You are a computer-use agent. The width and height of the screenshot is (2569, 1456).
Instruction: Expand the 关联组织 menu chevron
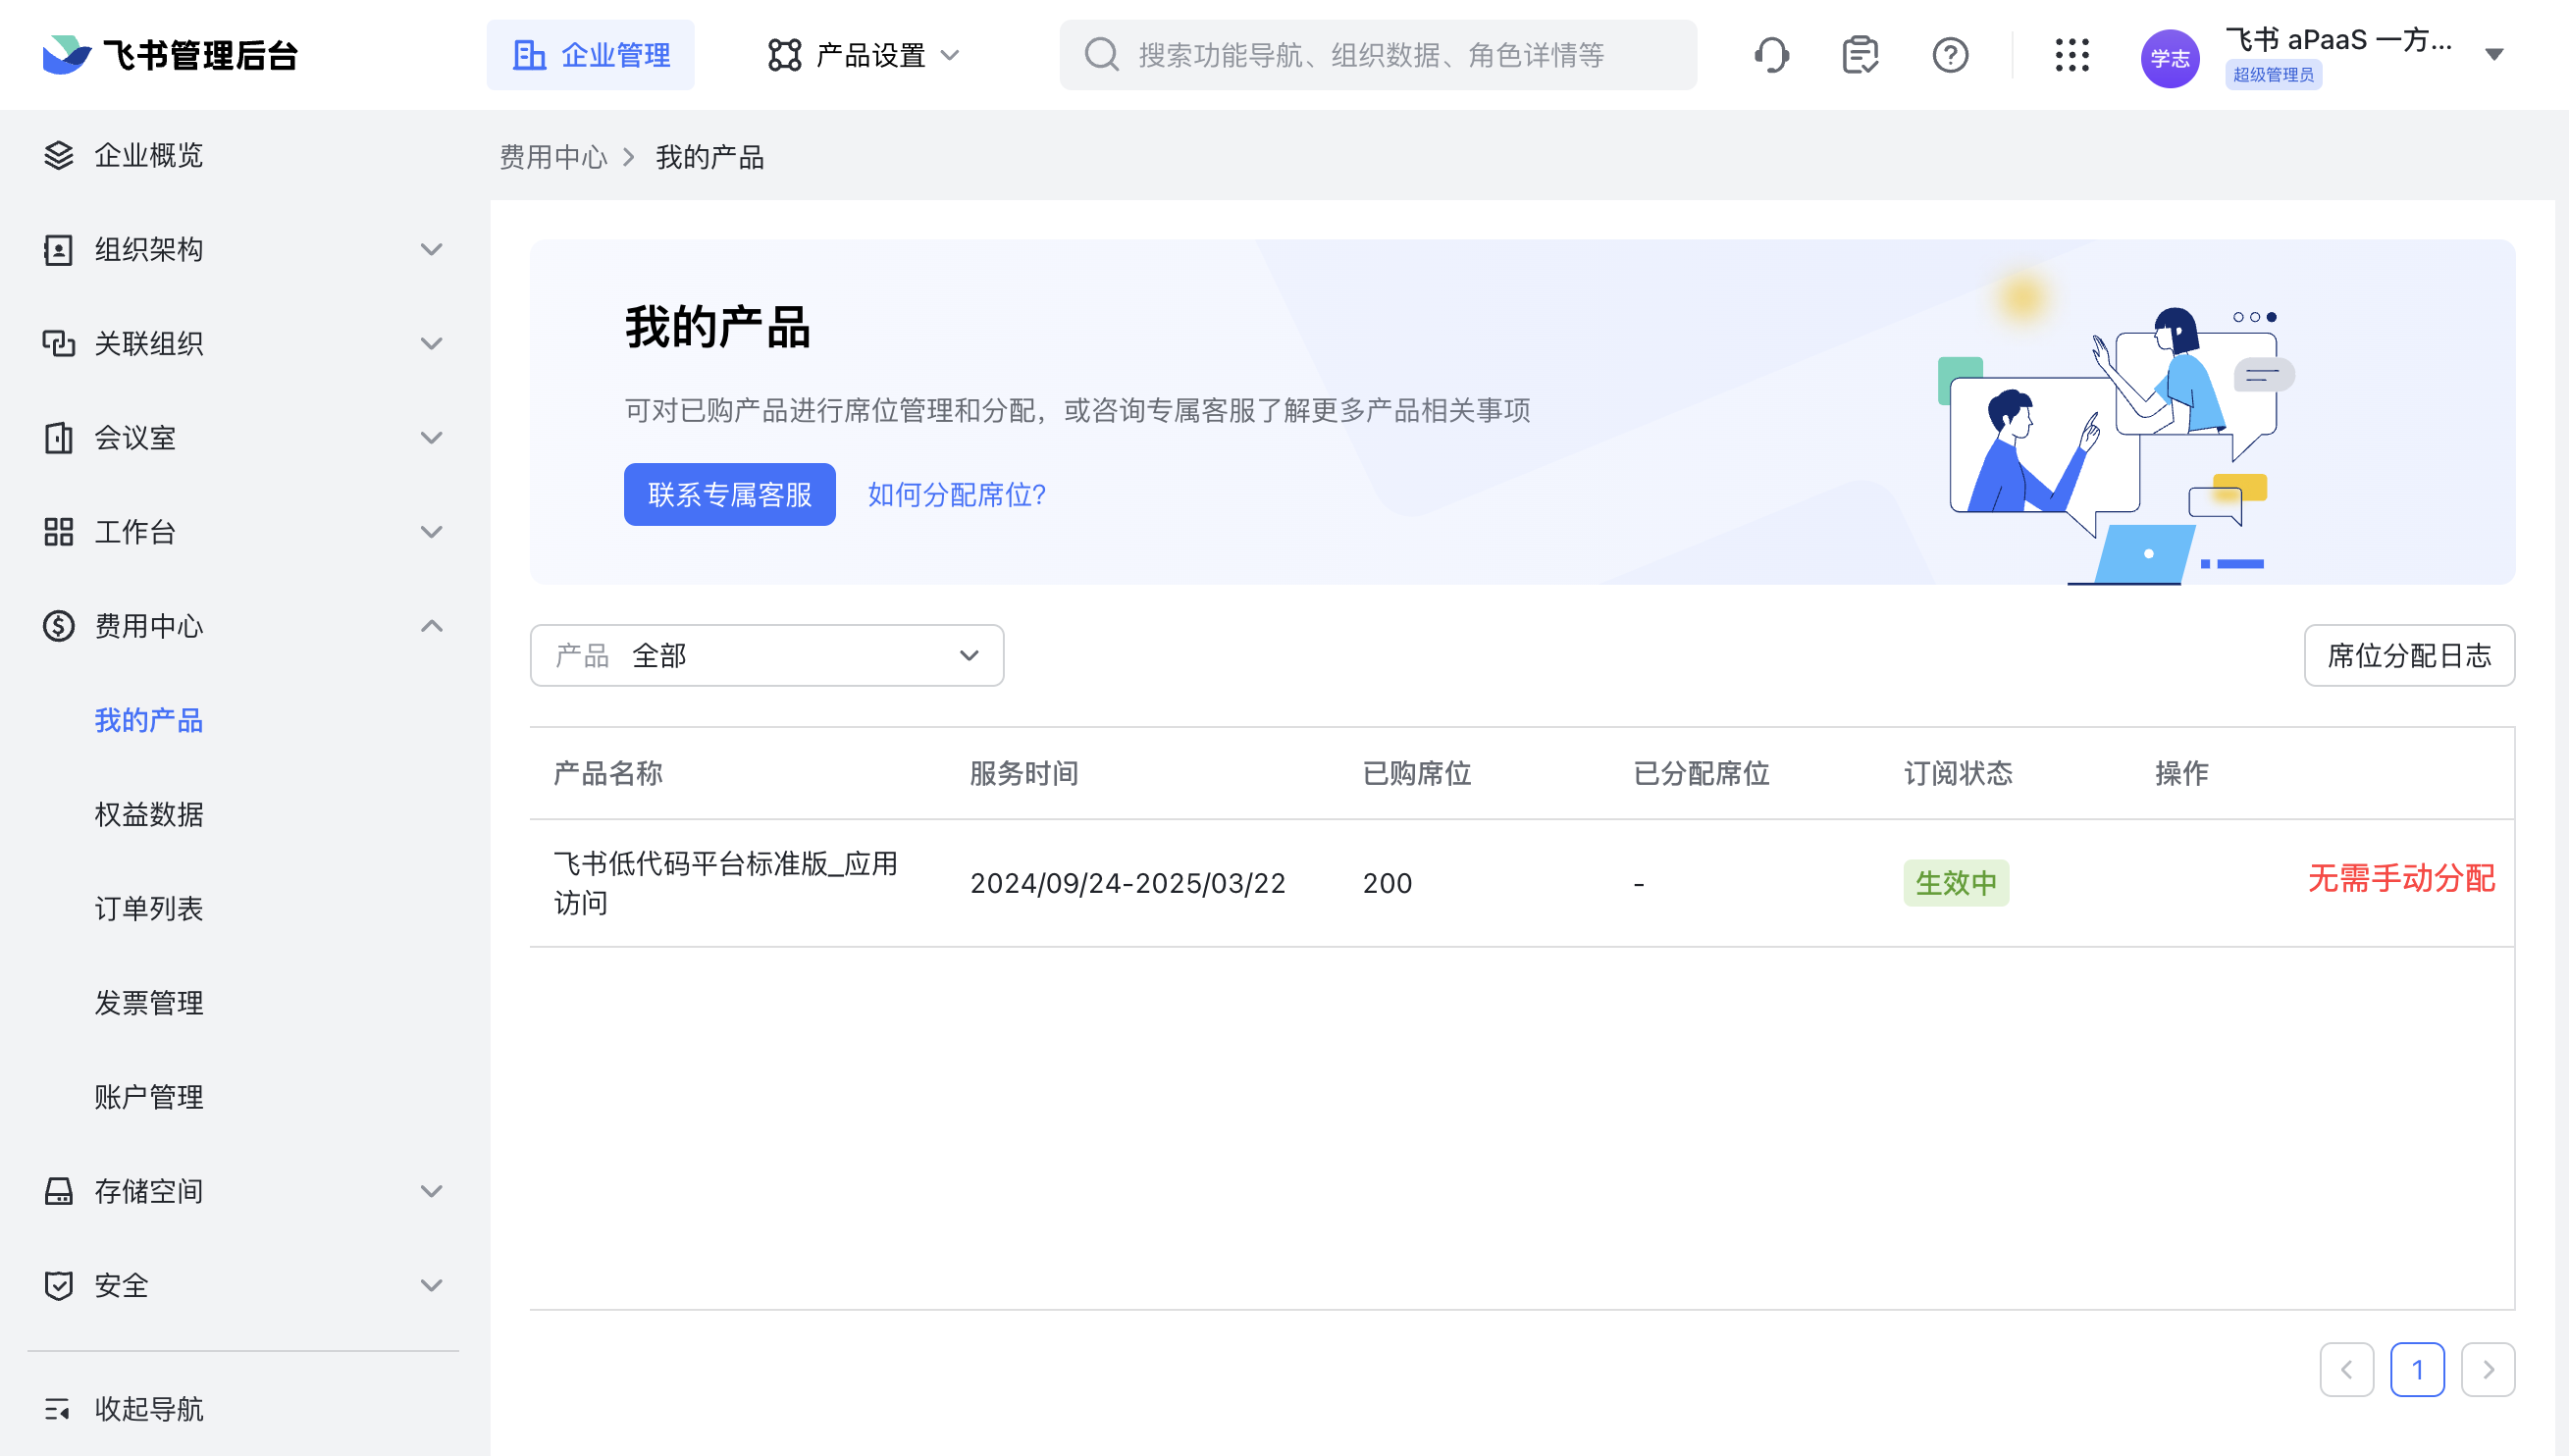click(431, 343)
